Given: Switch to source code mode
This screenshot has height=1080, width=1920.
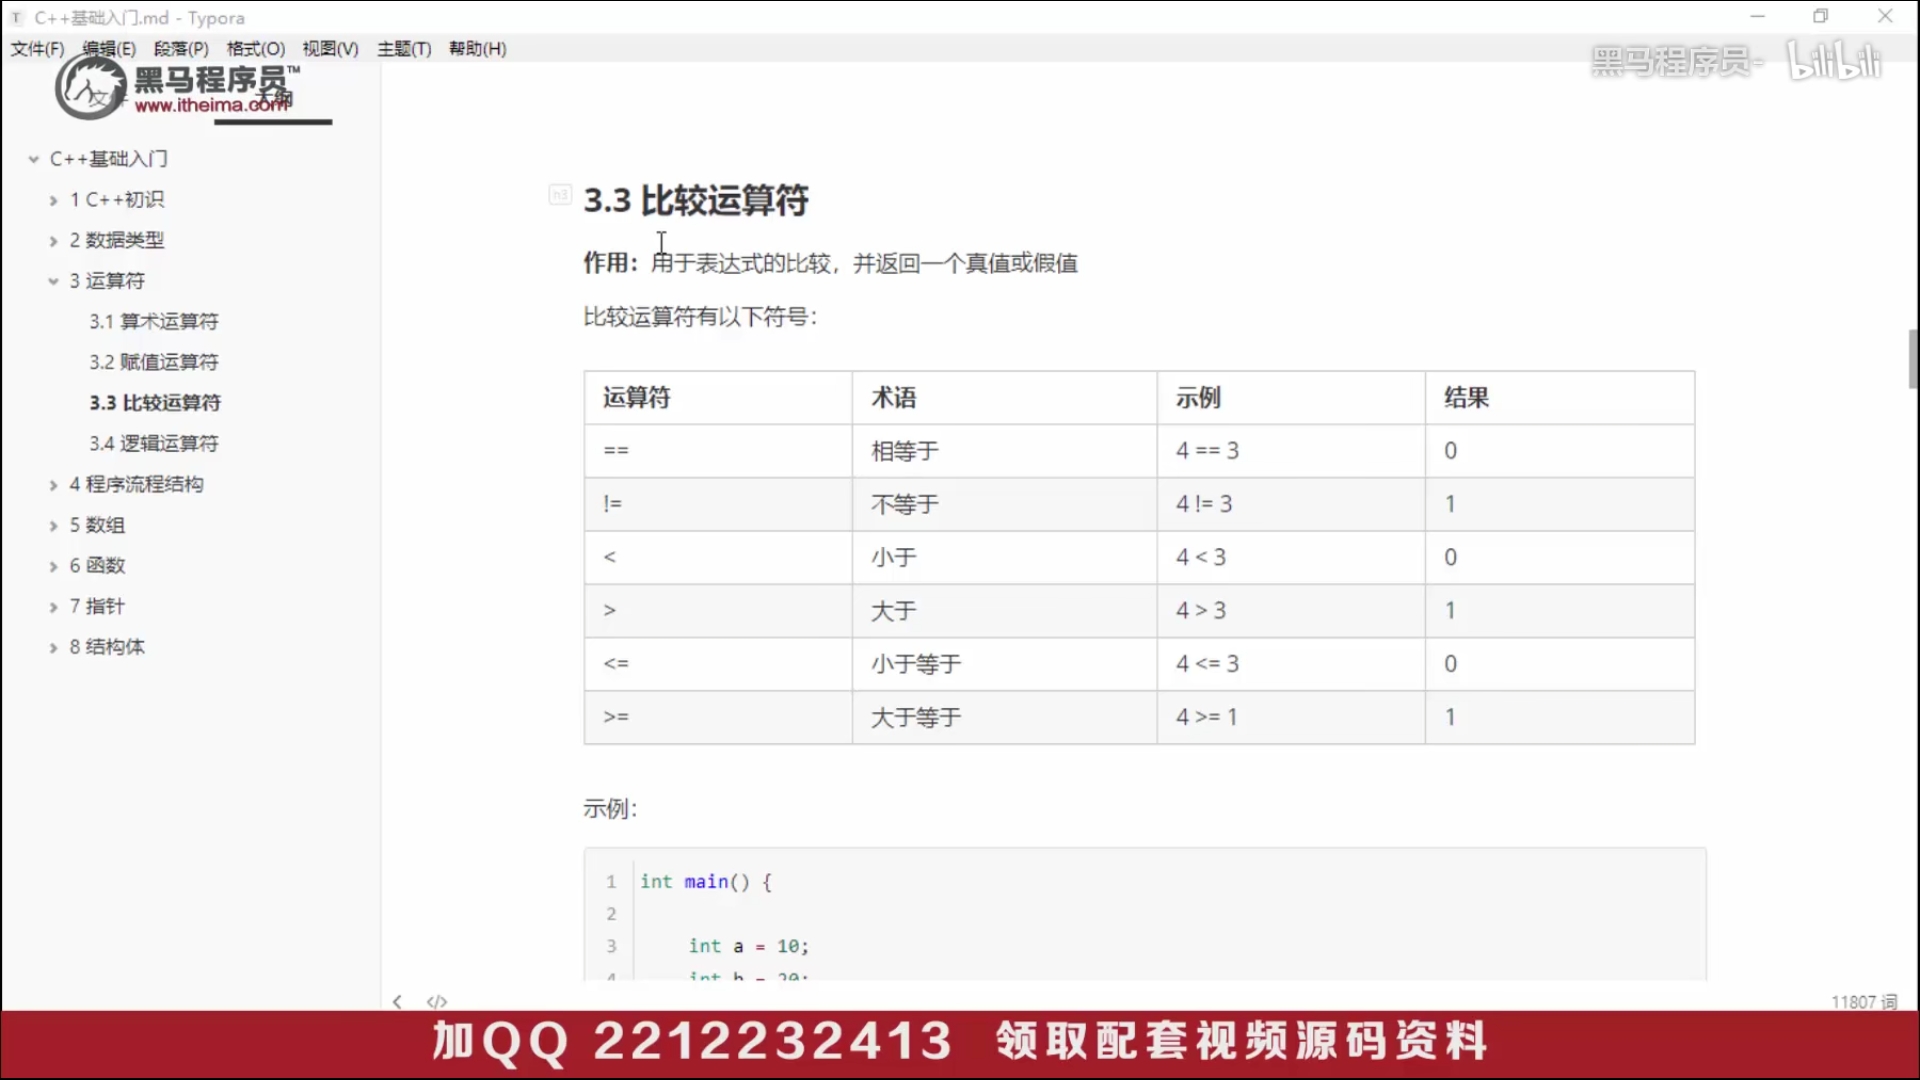Looking at the screenshot, I should point(437,1002).
